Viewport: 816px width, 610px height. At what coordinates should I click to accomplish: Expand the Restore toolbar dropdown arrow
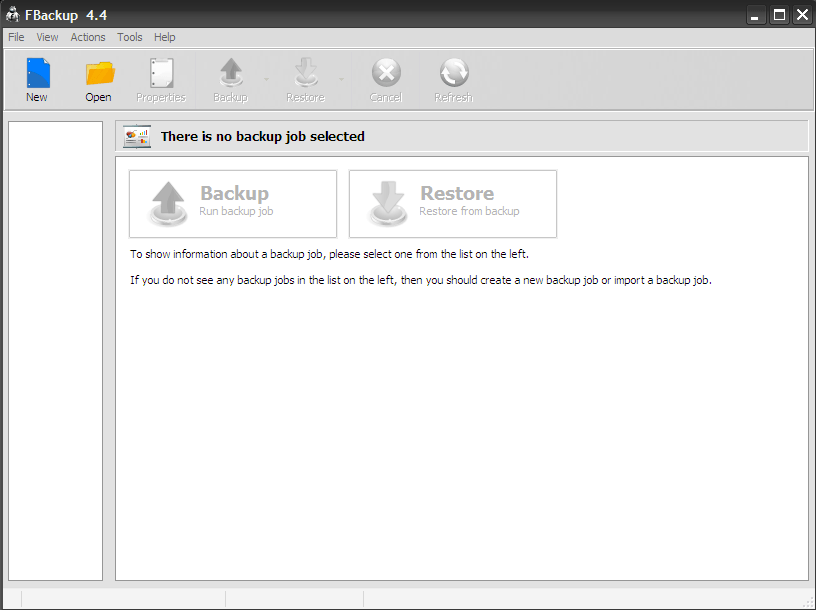pos(341,80)
